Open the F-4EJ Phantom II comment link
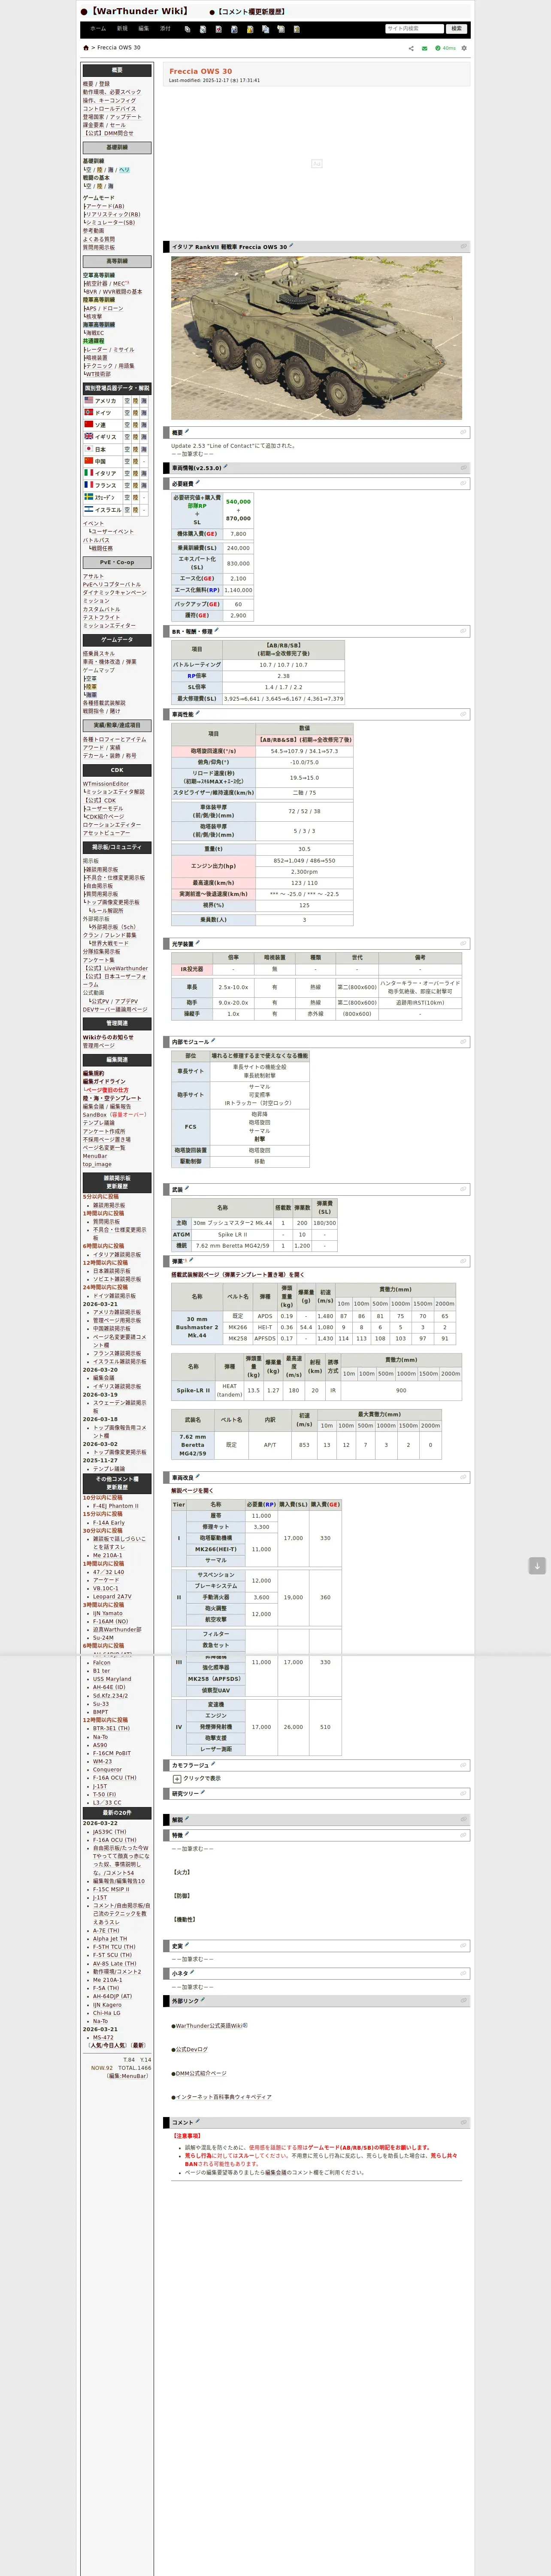 116,1506
